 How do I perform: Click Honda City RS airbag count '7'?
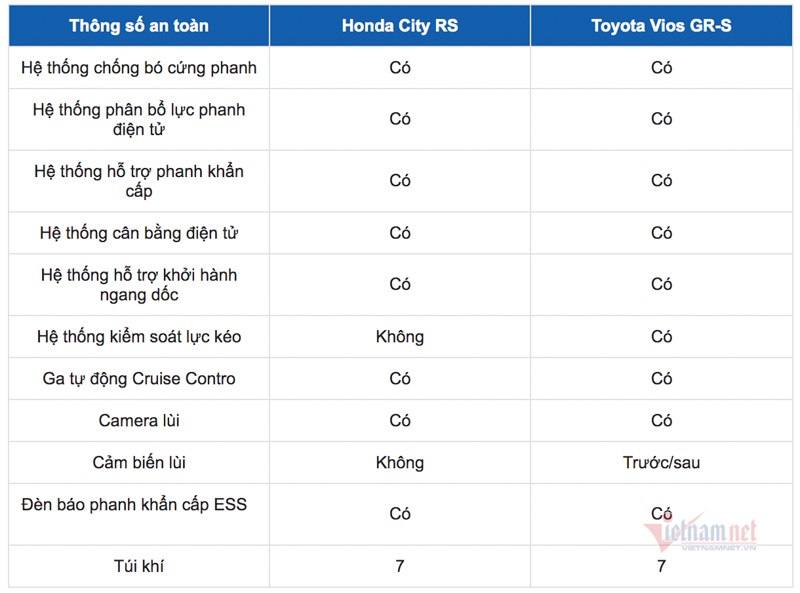pos(400,566)
